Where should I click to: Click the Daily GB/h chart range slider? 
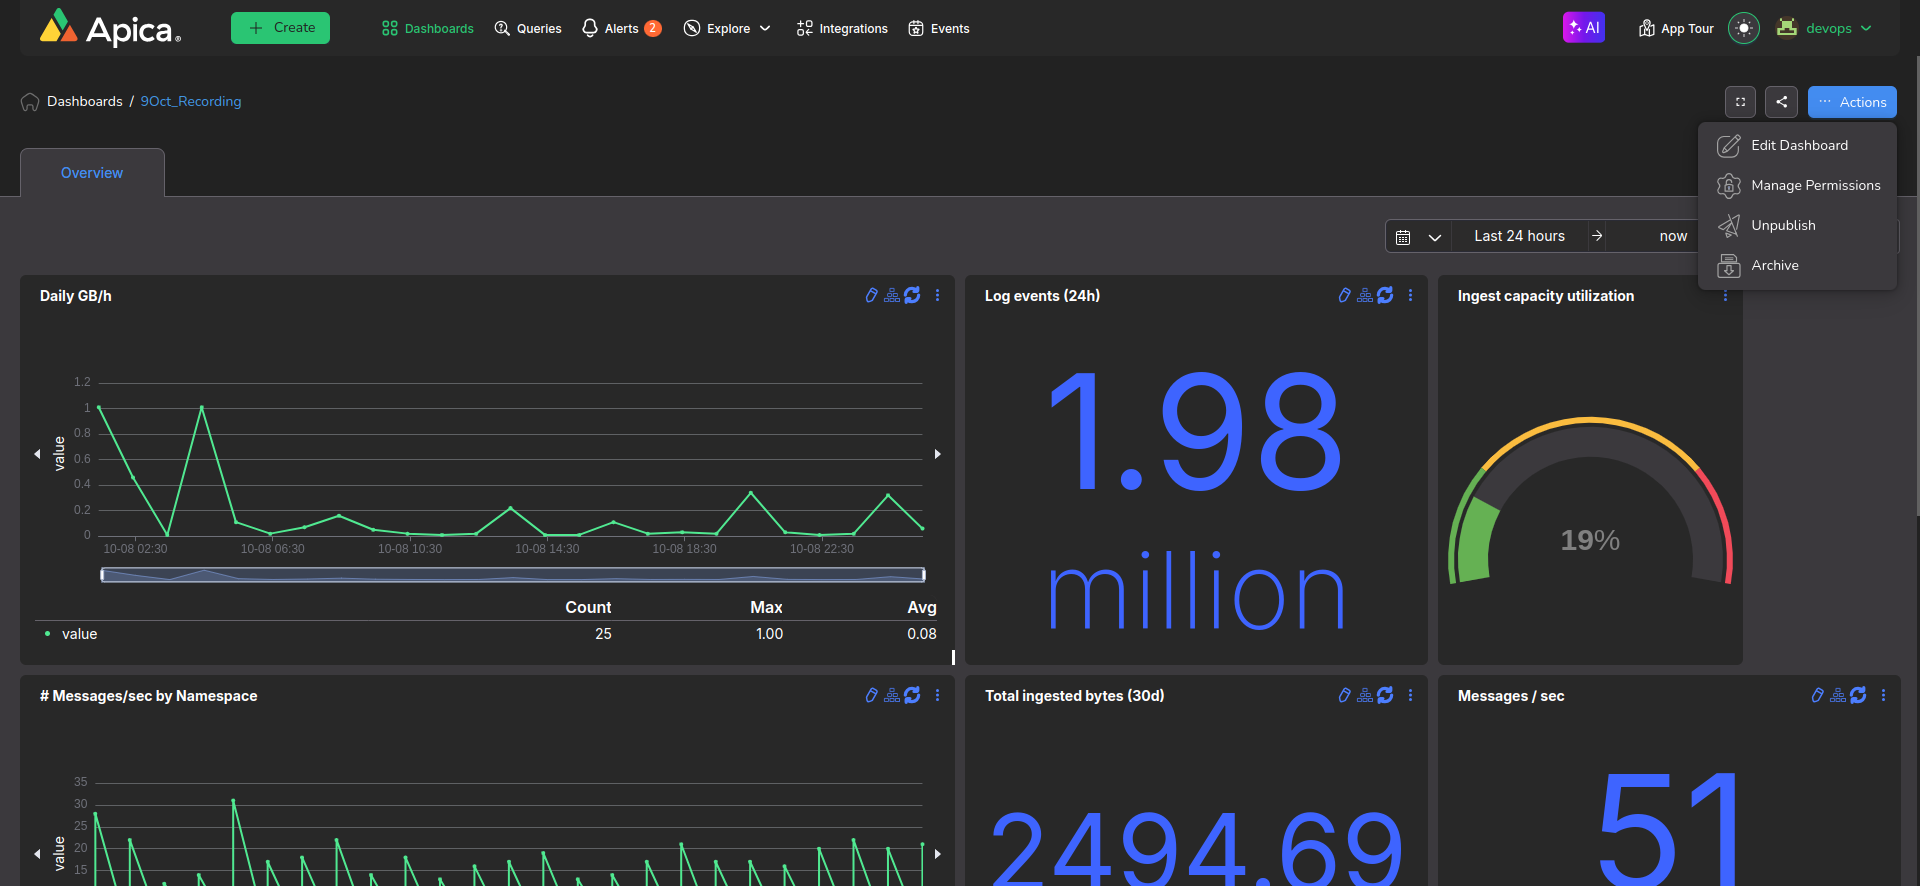[x=512, y=575]
